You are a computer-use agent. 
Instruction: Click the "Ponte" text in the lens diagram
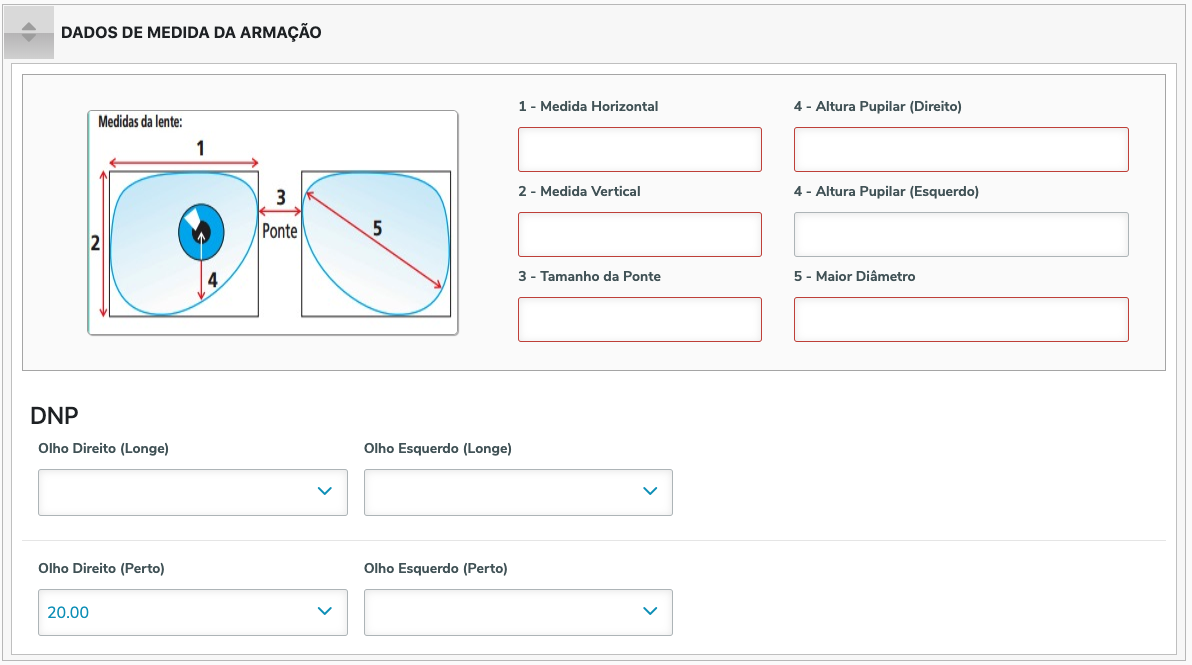tap(280, 230)
